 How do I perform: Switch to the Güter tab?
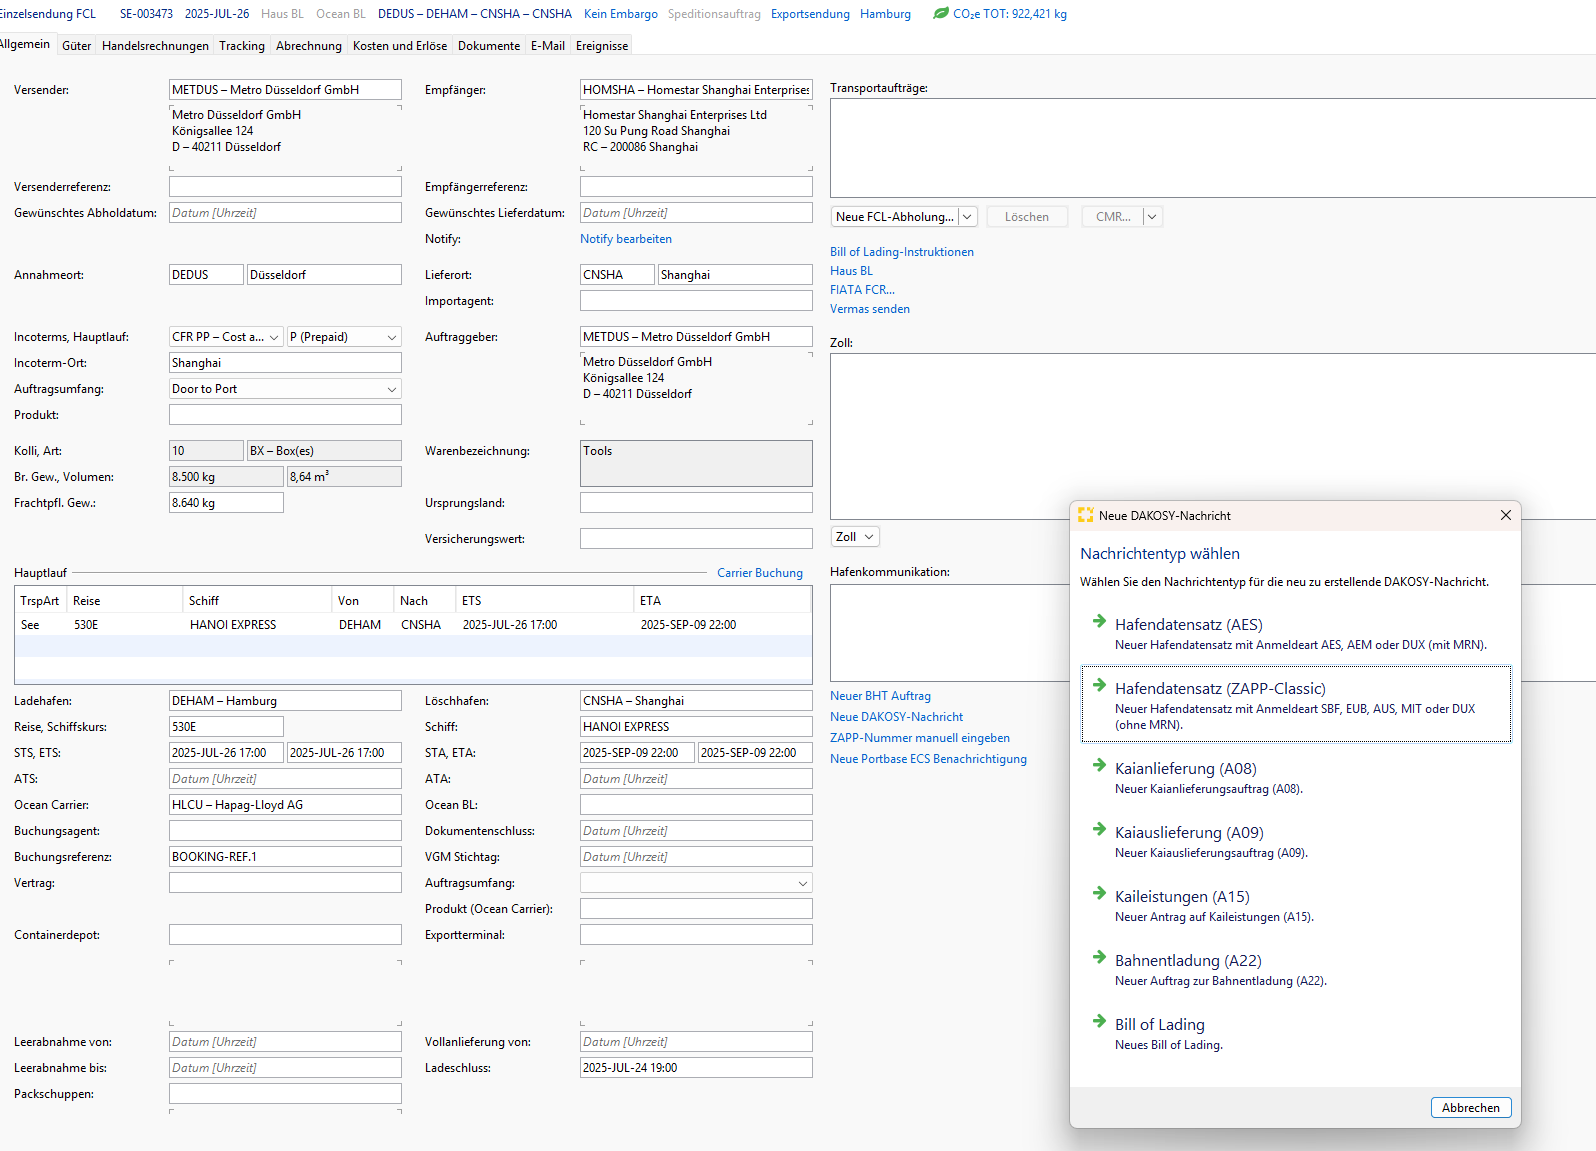coord(76,46)
